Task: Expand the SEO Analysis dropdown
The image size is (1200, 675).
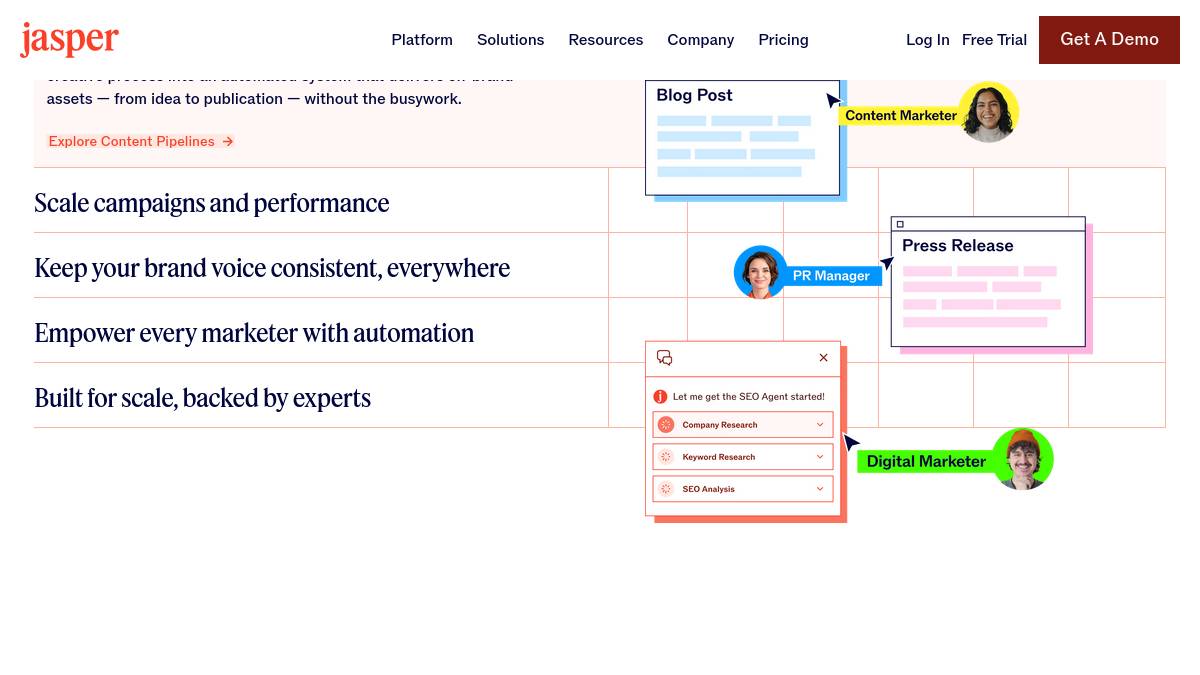Action: (x=820, y=489)
